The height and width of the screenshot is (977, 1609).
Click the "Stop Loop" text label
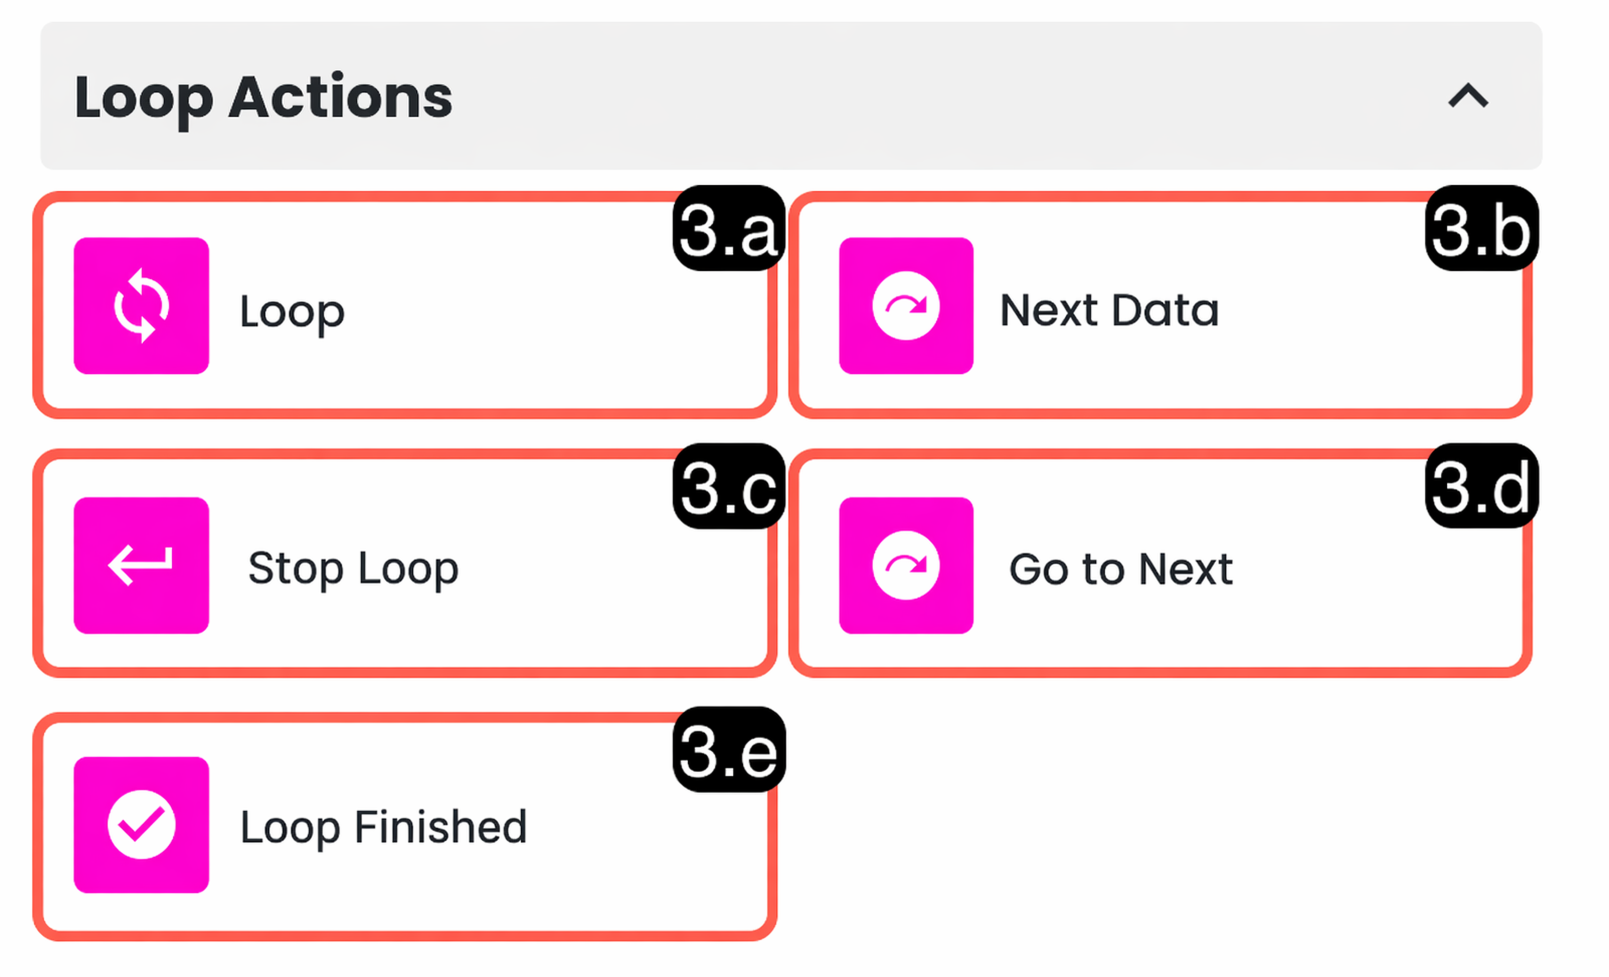pos(353,569)
